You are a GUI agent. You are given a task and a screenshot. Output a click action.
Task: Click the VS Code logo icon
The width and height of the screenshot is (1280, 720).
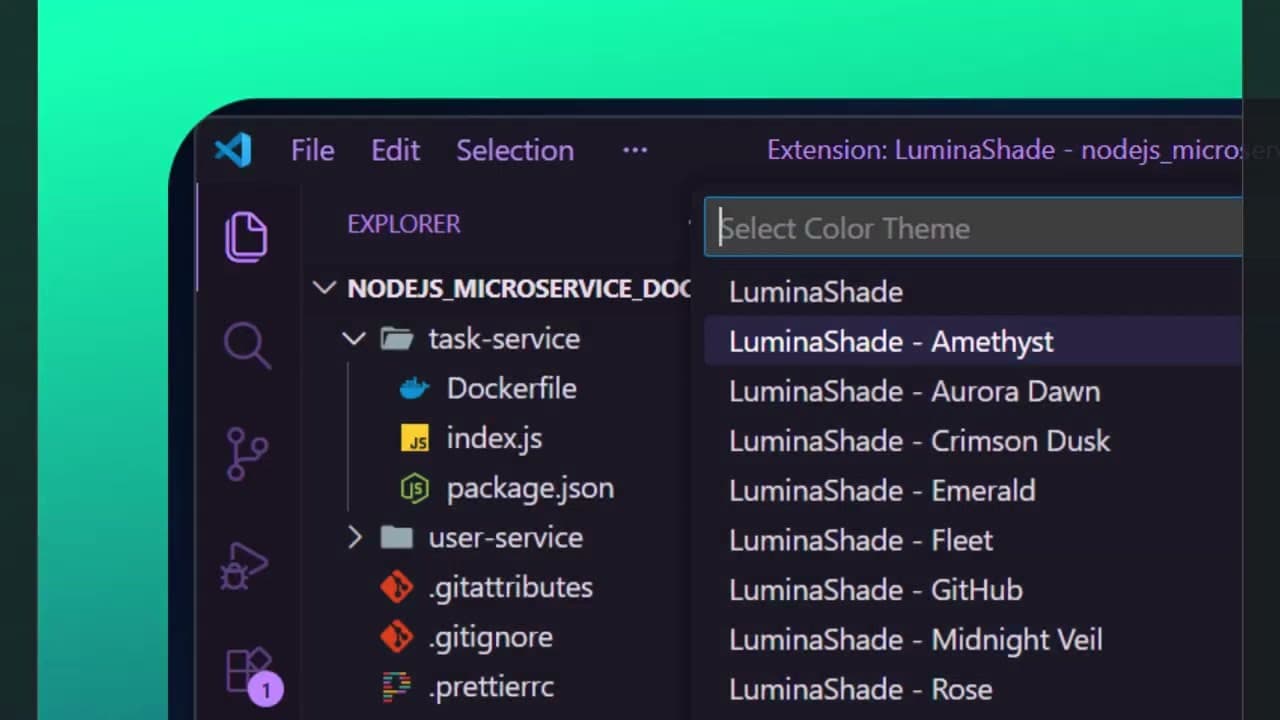coord(232,149)
